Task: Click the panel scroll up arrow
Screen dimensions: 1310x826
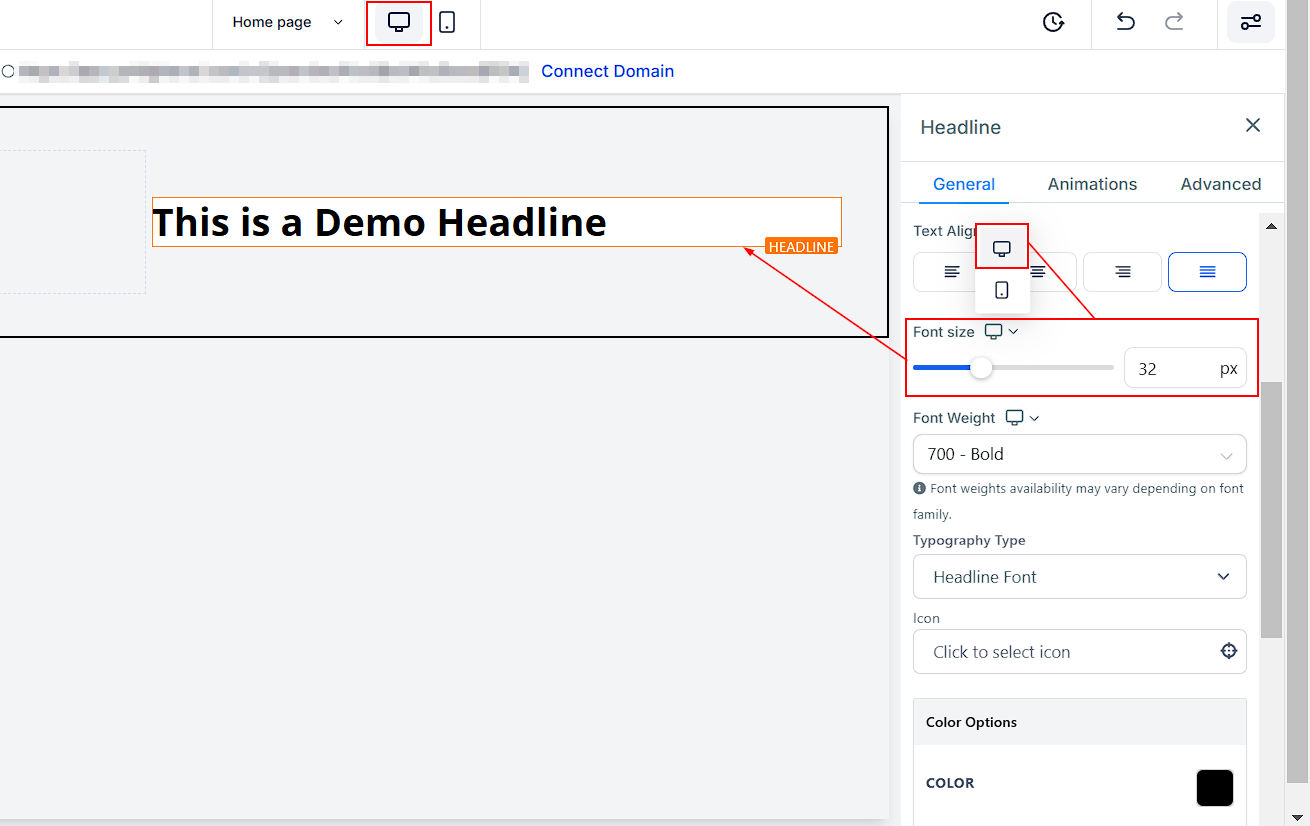Action: [1271, 226]
